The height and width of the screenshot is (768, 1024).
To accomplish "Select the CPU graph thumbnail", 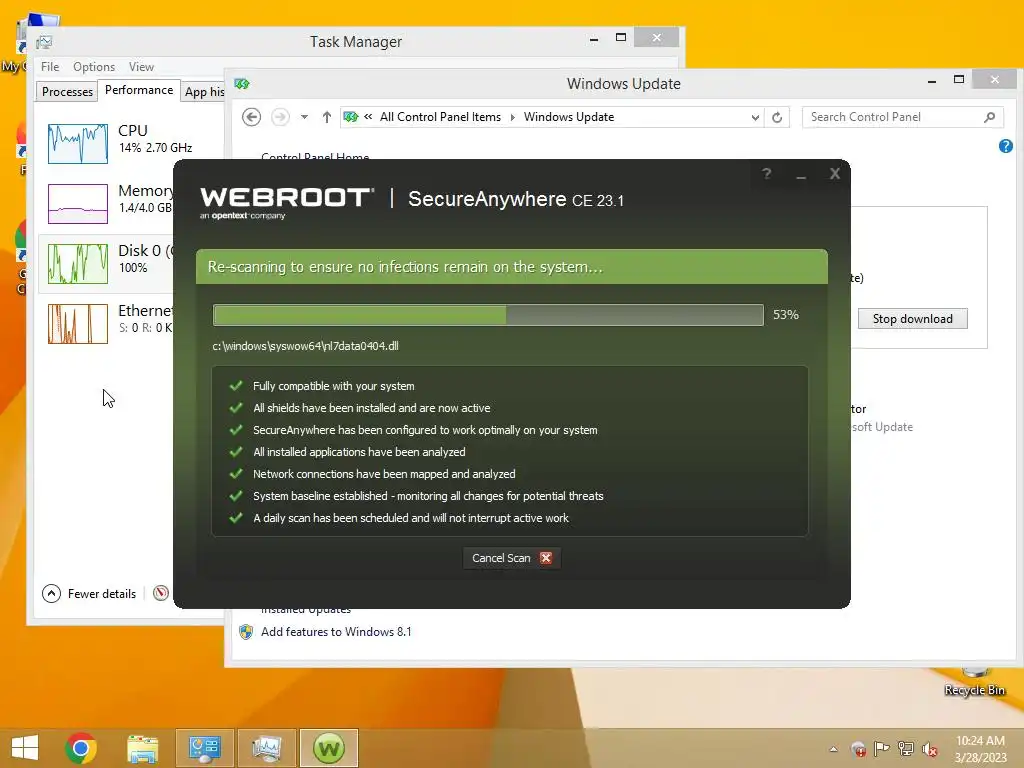I will pos(78,143).
